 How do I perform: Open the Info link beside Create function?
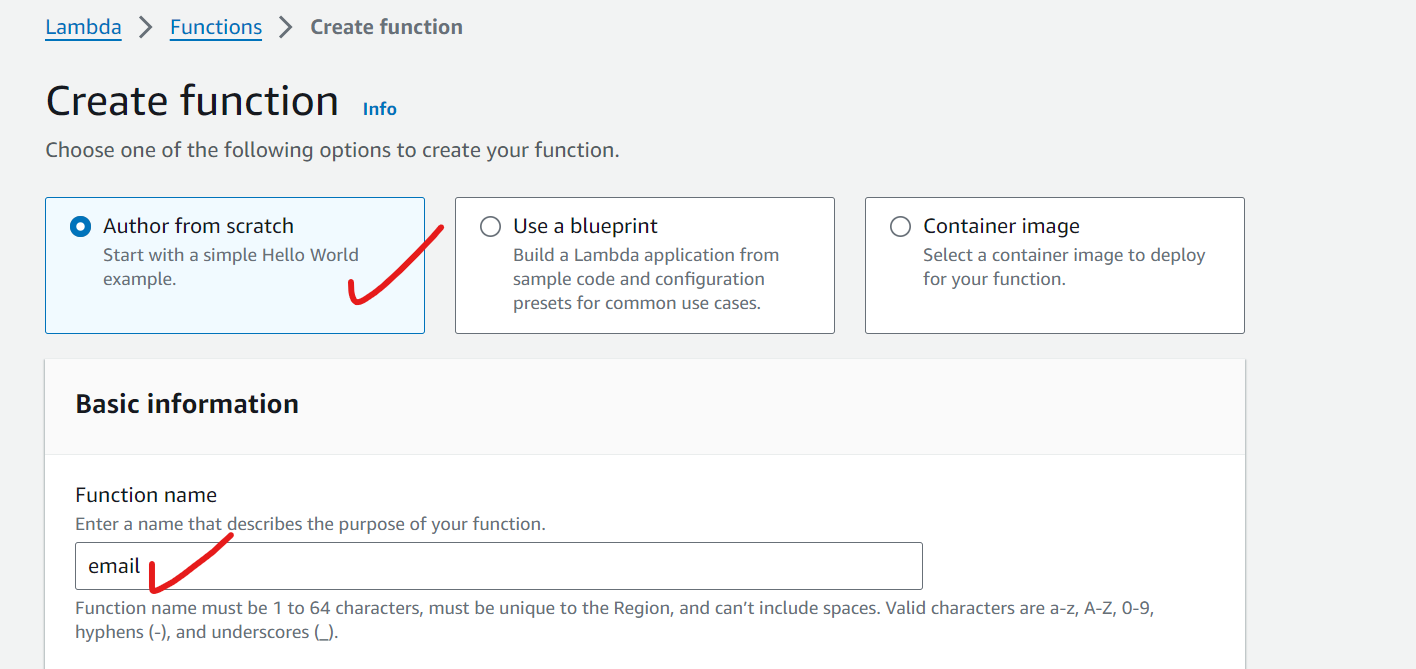click(x=379, y=109)
